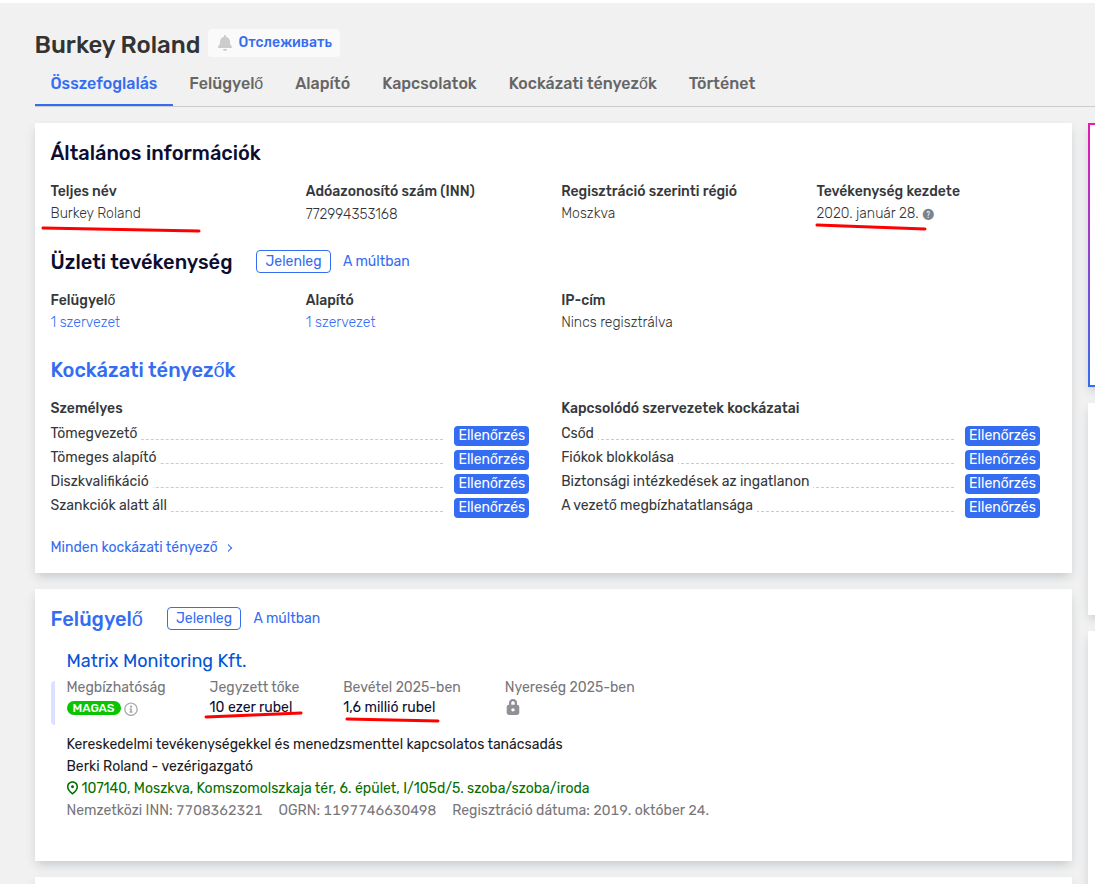The height and width of the screenshot is (884, 1095).
Task: Click Ellenőrzés for Biztonsági intézkedések az ingatlanon
Action: (1002, 483)
